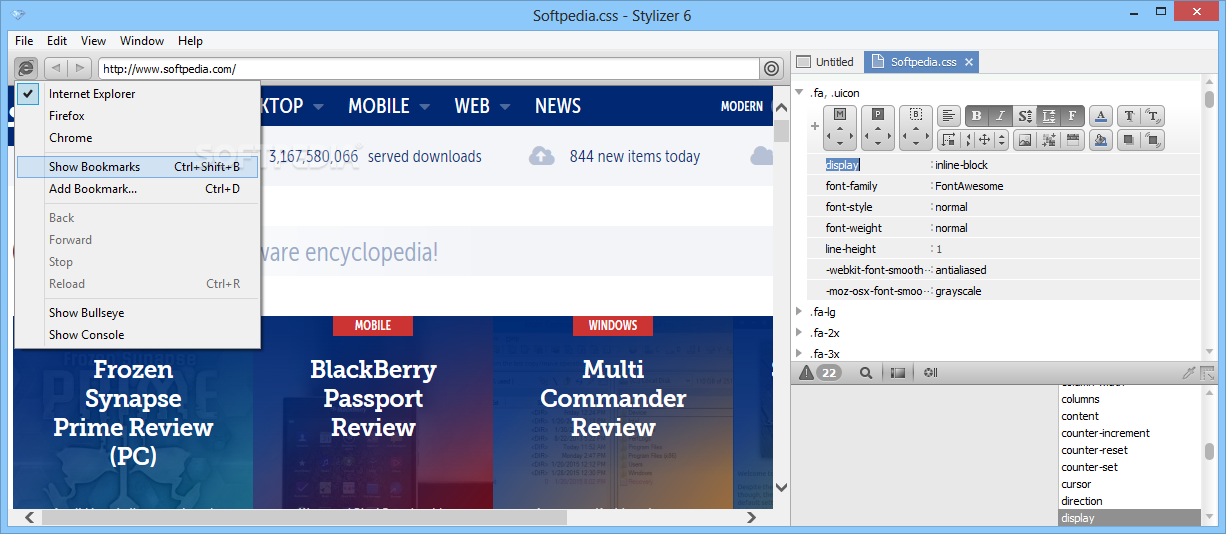The image size is (1226, 534).
Task: Expand the .fa-lg rule
Action: (799, 312)
